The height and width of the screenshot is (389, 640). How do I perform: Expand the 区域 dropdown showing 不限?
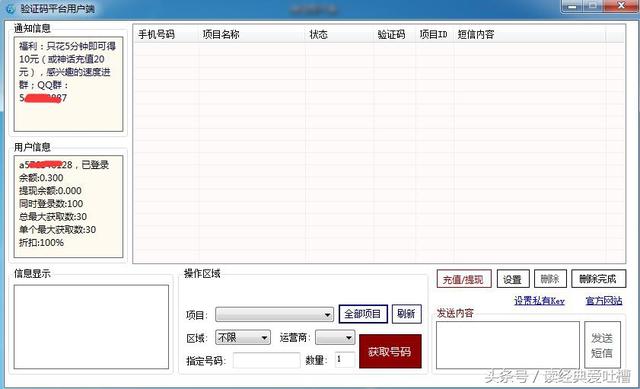(x=242, y=338)
